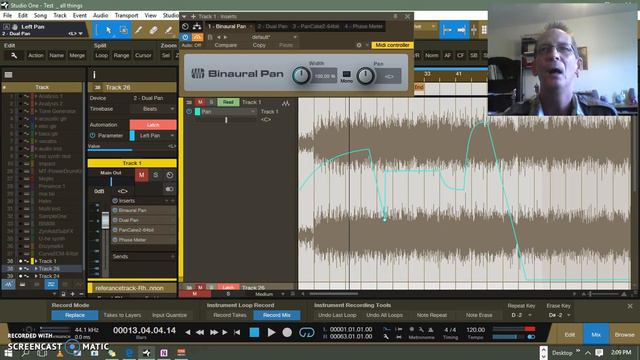Click Takes to Layers button
The image size is (640, 360).
pos(122,315)
